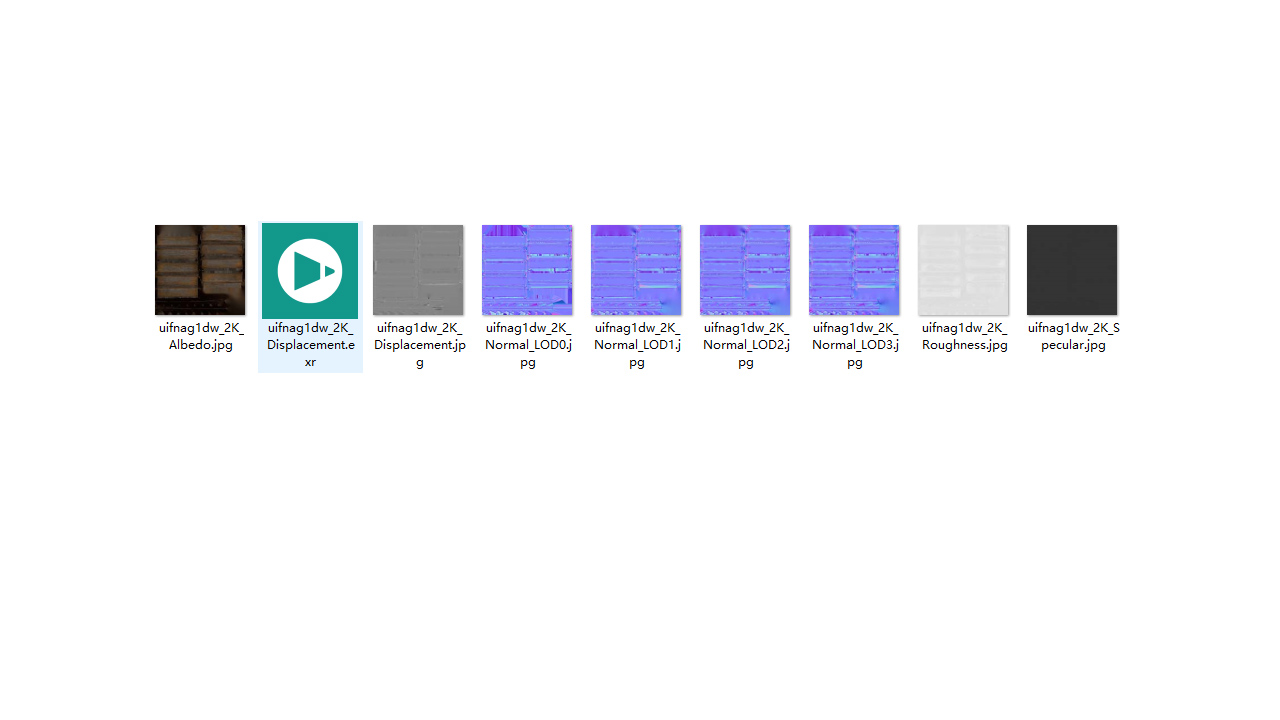Choose the Normal_LOD3 normal map thumbnail

854,270
